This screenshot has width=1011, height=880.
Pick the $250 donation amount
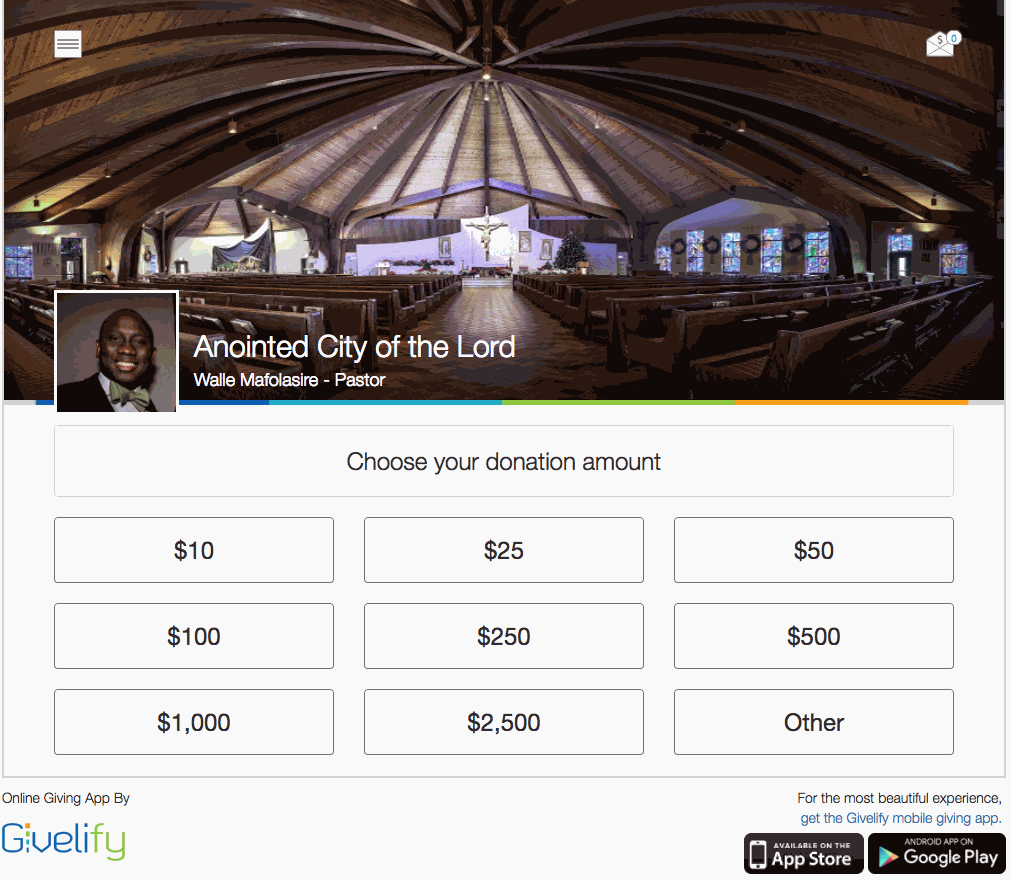click(504, 636)
